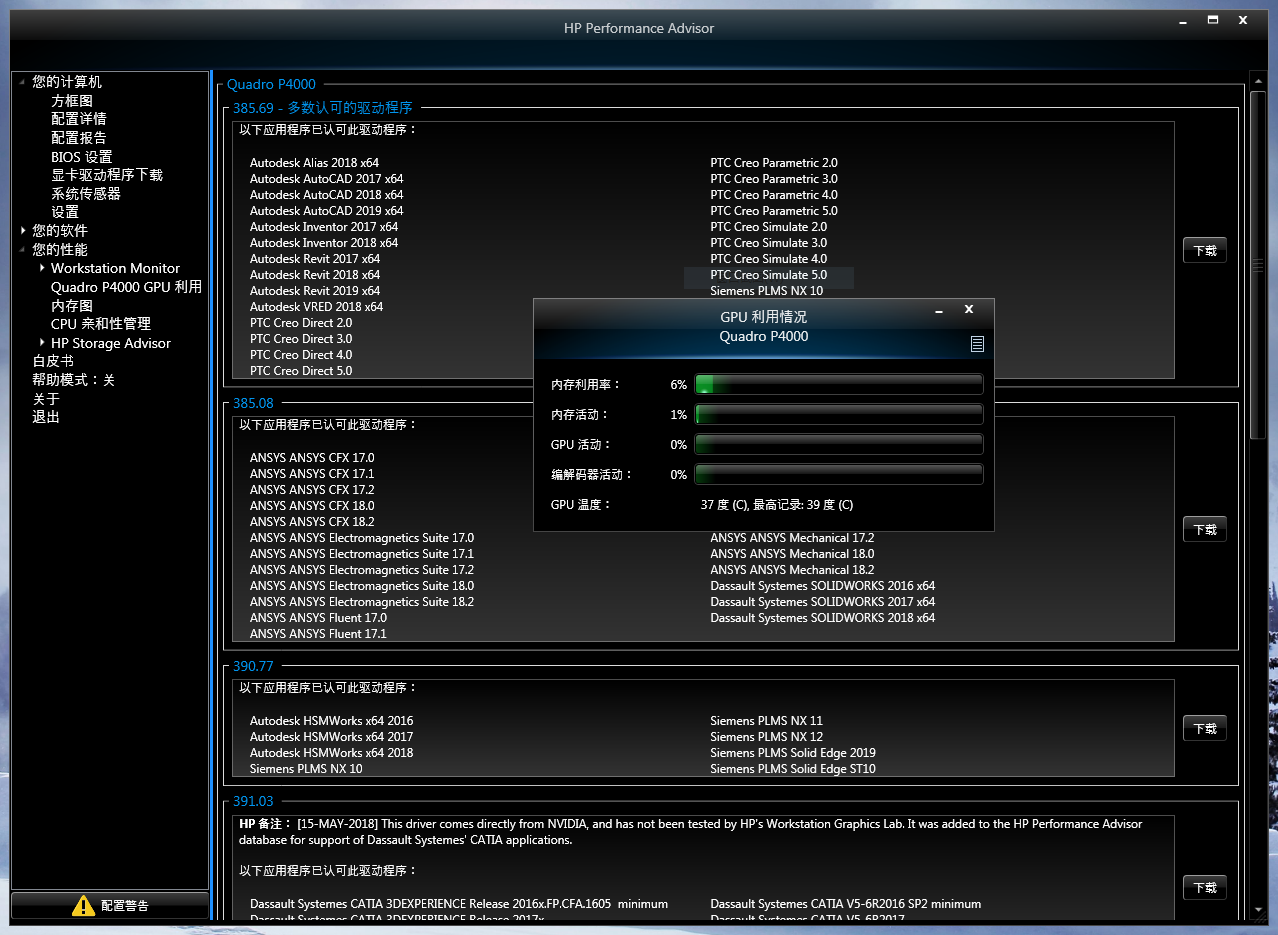Download driver 385.69 with its 下载 button

[x=1205, y=251]
